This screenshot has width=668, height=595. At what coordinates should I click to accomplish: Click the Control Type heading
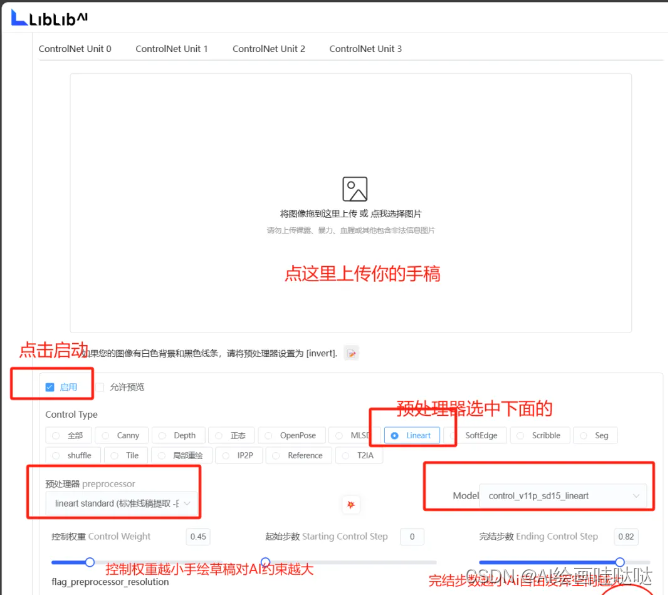click(72, 414)
